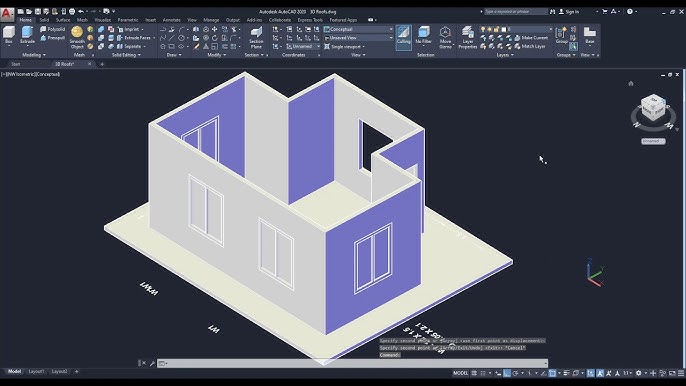Viewport: 686px width, 386px height.
Task: Click the command line input field
Action: 352,363
